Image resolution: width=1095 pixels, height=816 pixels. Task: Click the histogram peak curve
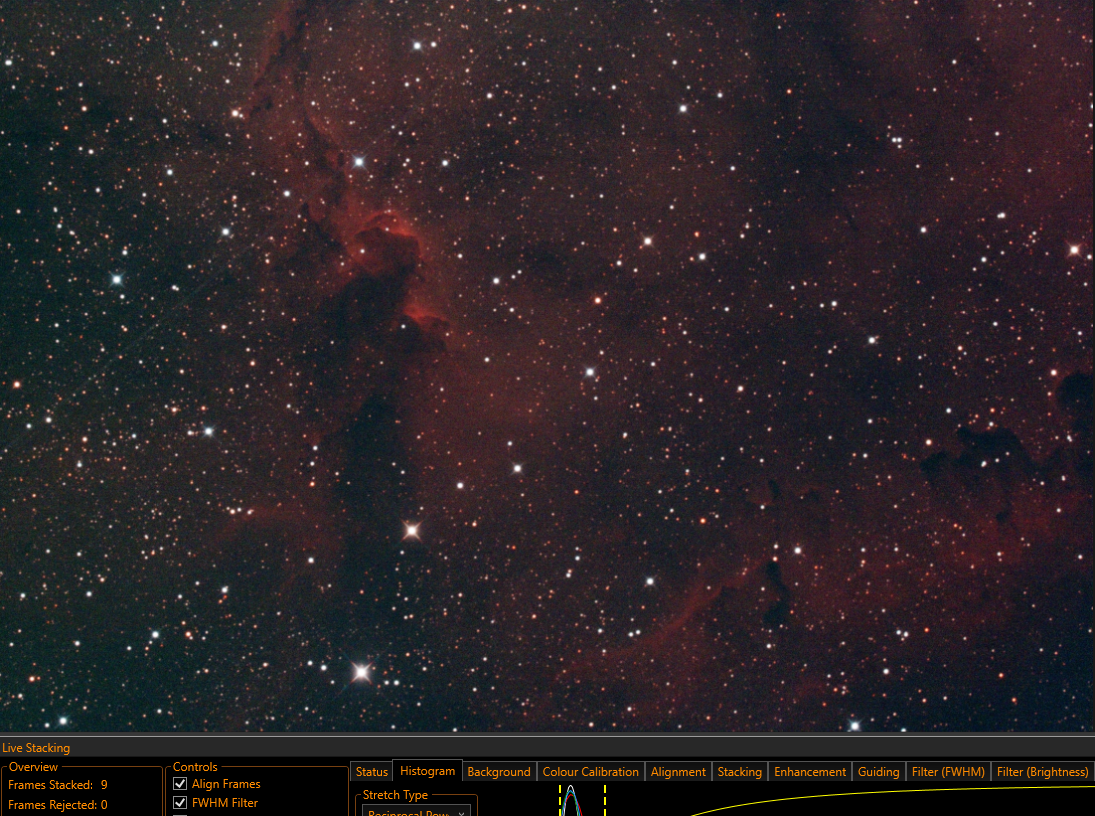click(x=571, y=800)
